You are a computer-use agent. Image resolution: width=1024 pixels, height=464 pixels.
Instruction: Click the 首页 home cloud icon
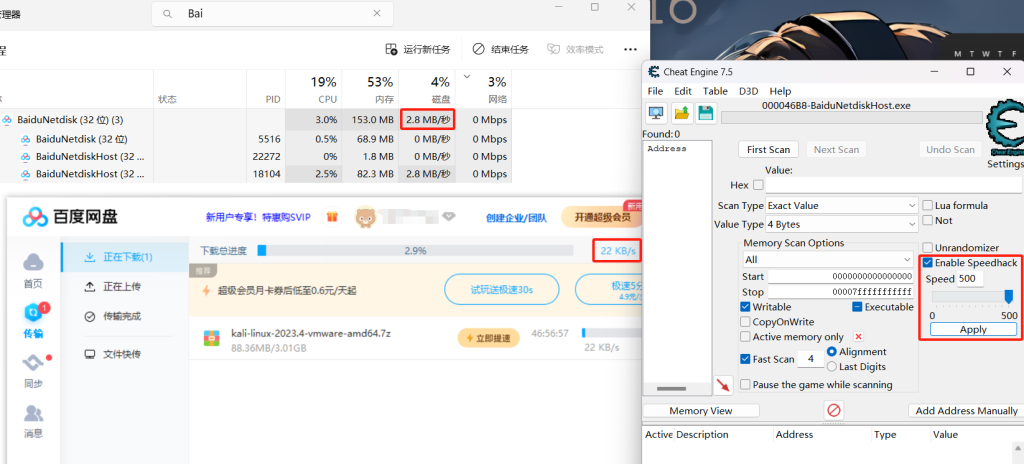pyautogui.click(x=33, y=269)
